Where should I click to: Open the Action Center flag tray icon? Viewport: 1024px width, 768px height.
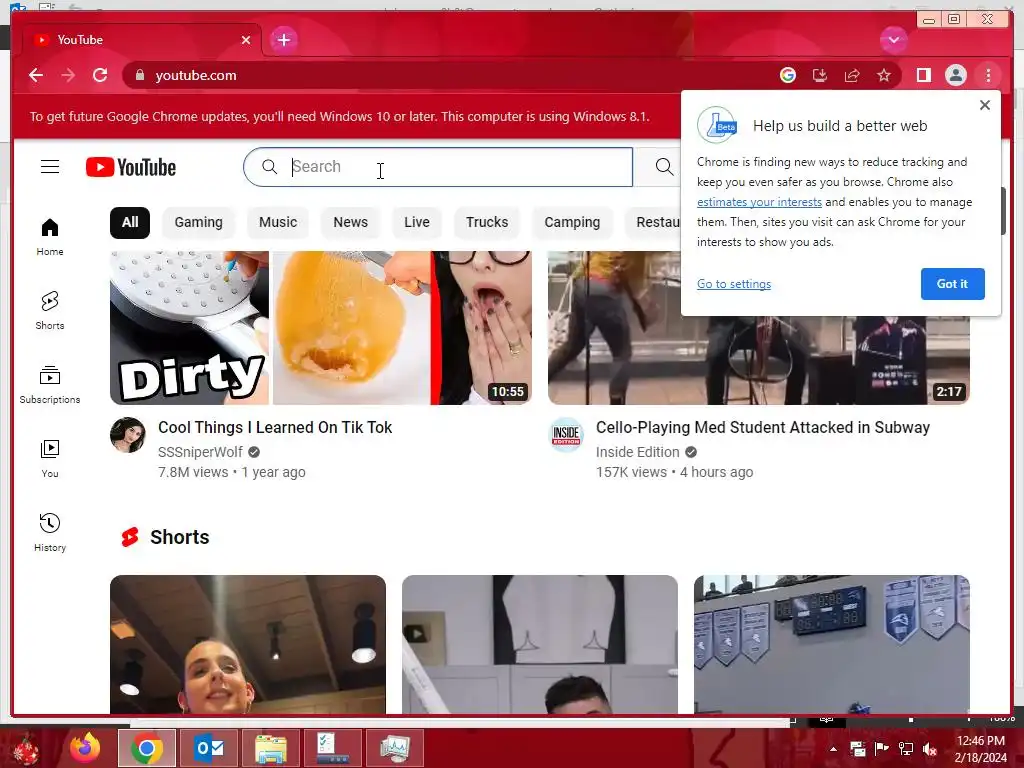pos(881,749)
